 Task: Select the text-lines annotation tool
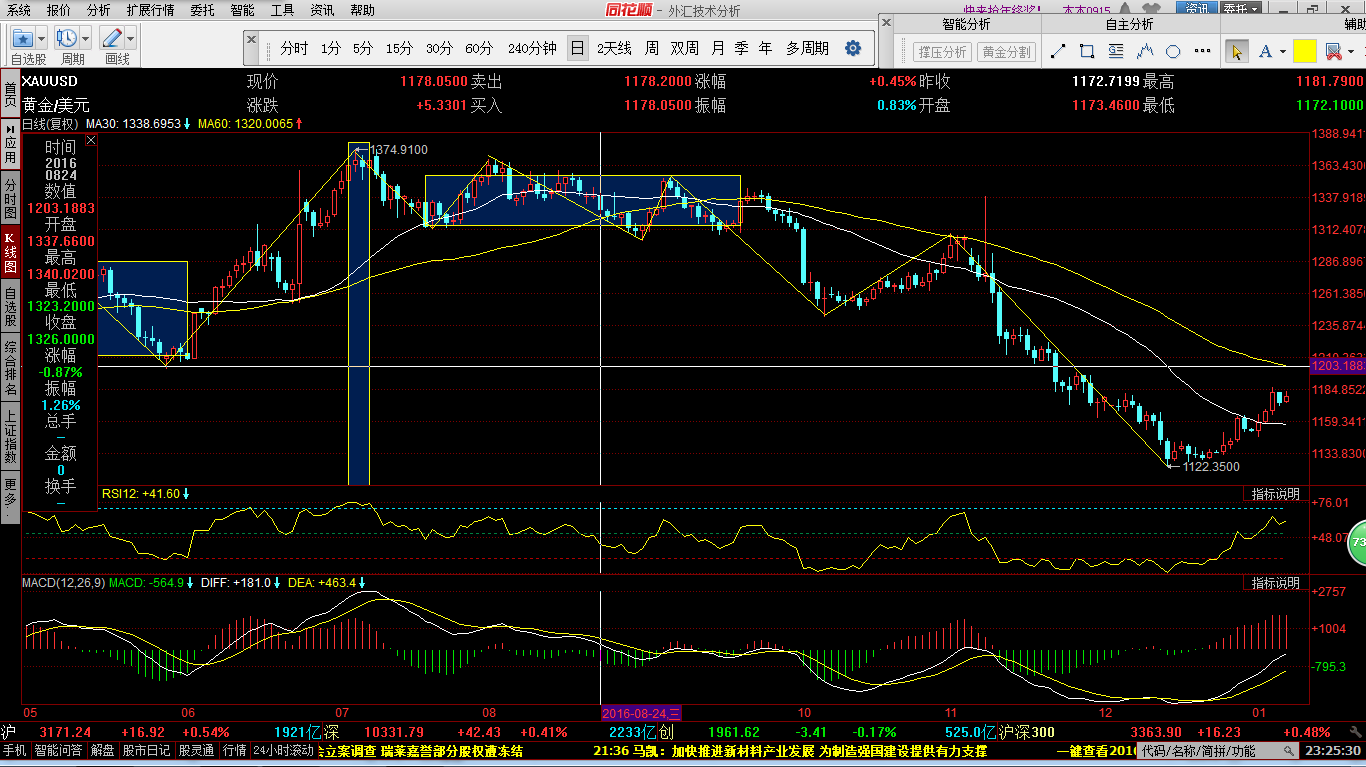coord(1116,51)
